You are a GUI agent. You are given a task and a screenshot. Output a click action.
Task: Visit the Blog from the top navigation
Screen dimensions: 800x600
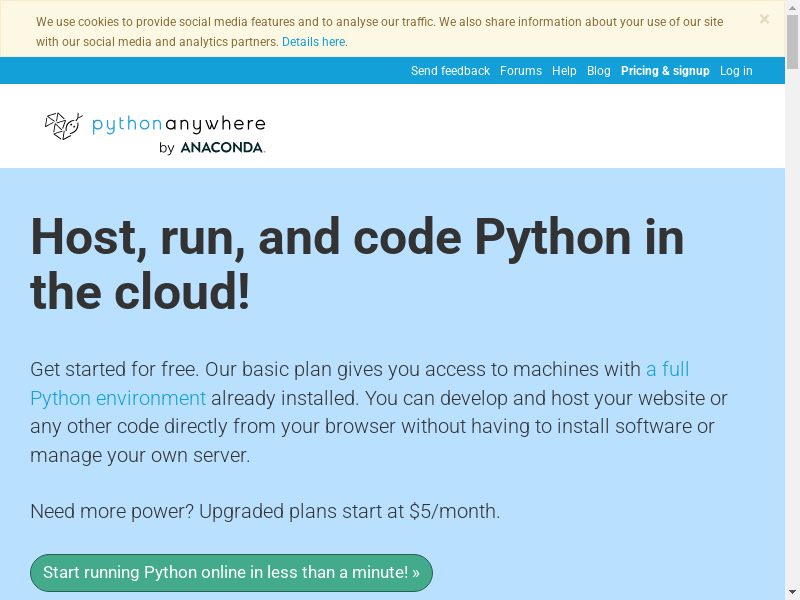598,71
